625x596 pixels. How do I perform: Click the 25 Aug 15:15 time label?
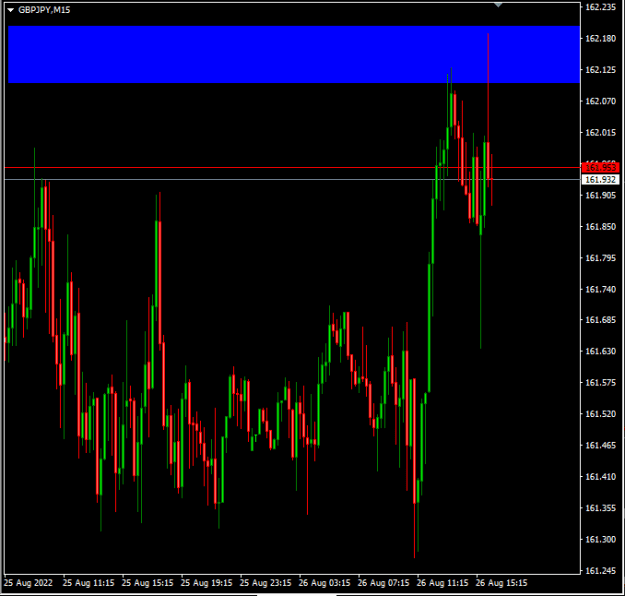pos(147,583)
